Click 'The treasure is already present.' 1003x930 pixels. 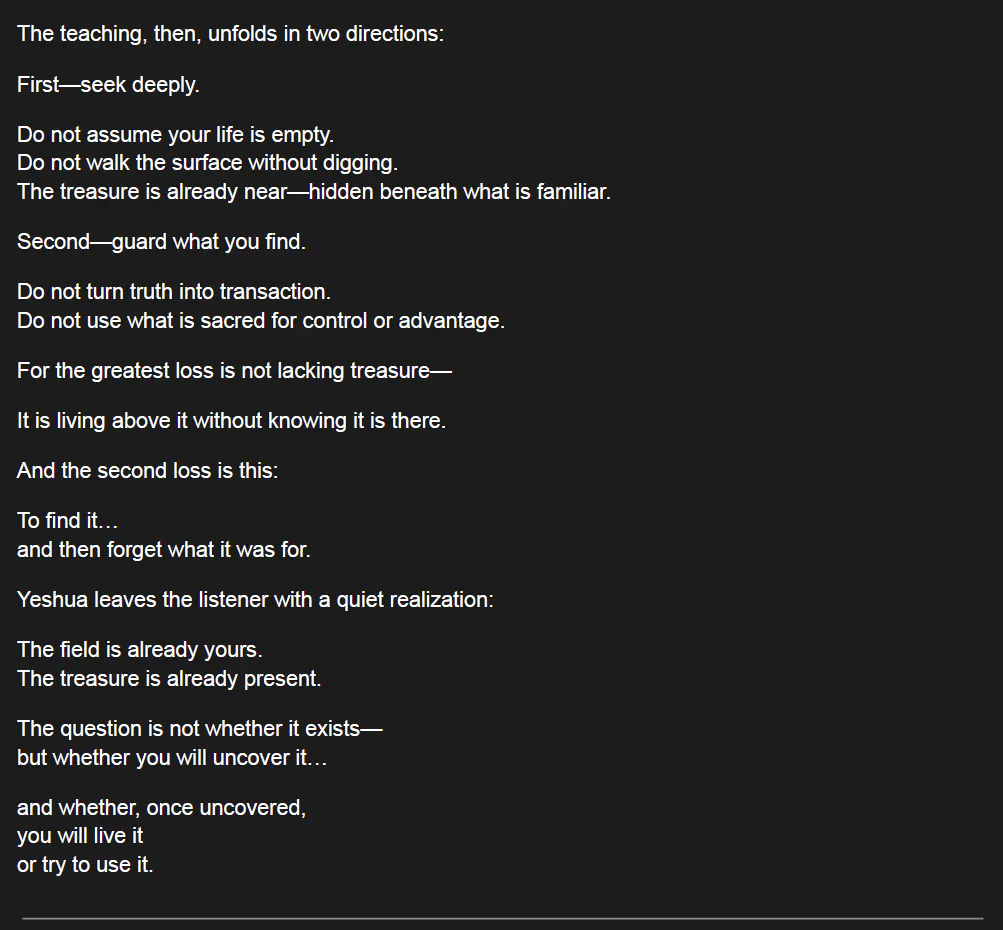(x=169, y=679)
